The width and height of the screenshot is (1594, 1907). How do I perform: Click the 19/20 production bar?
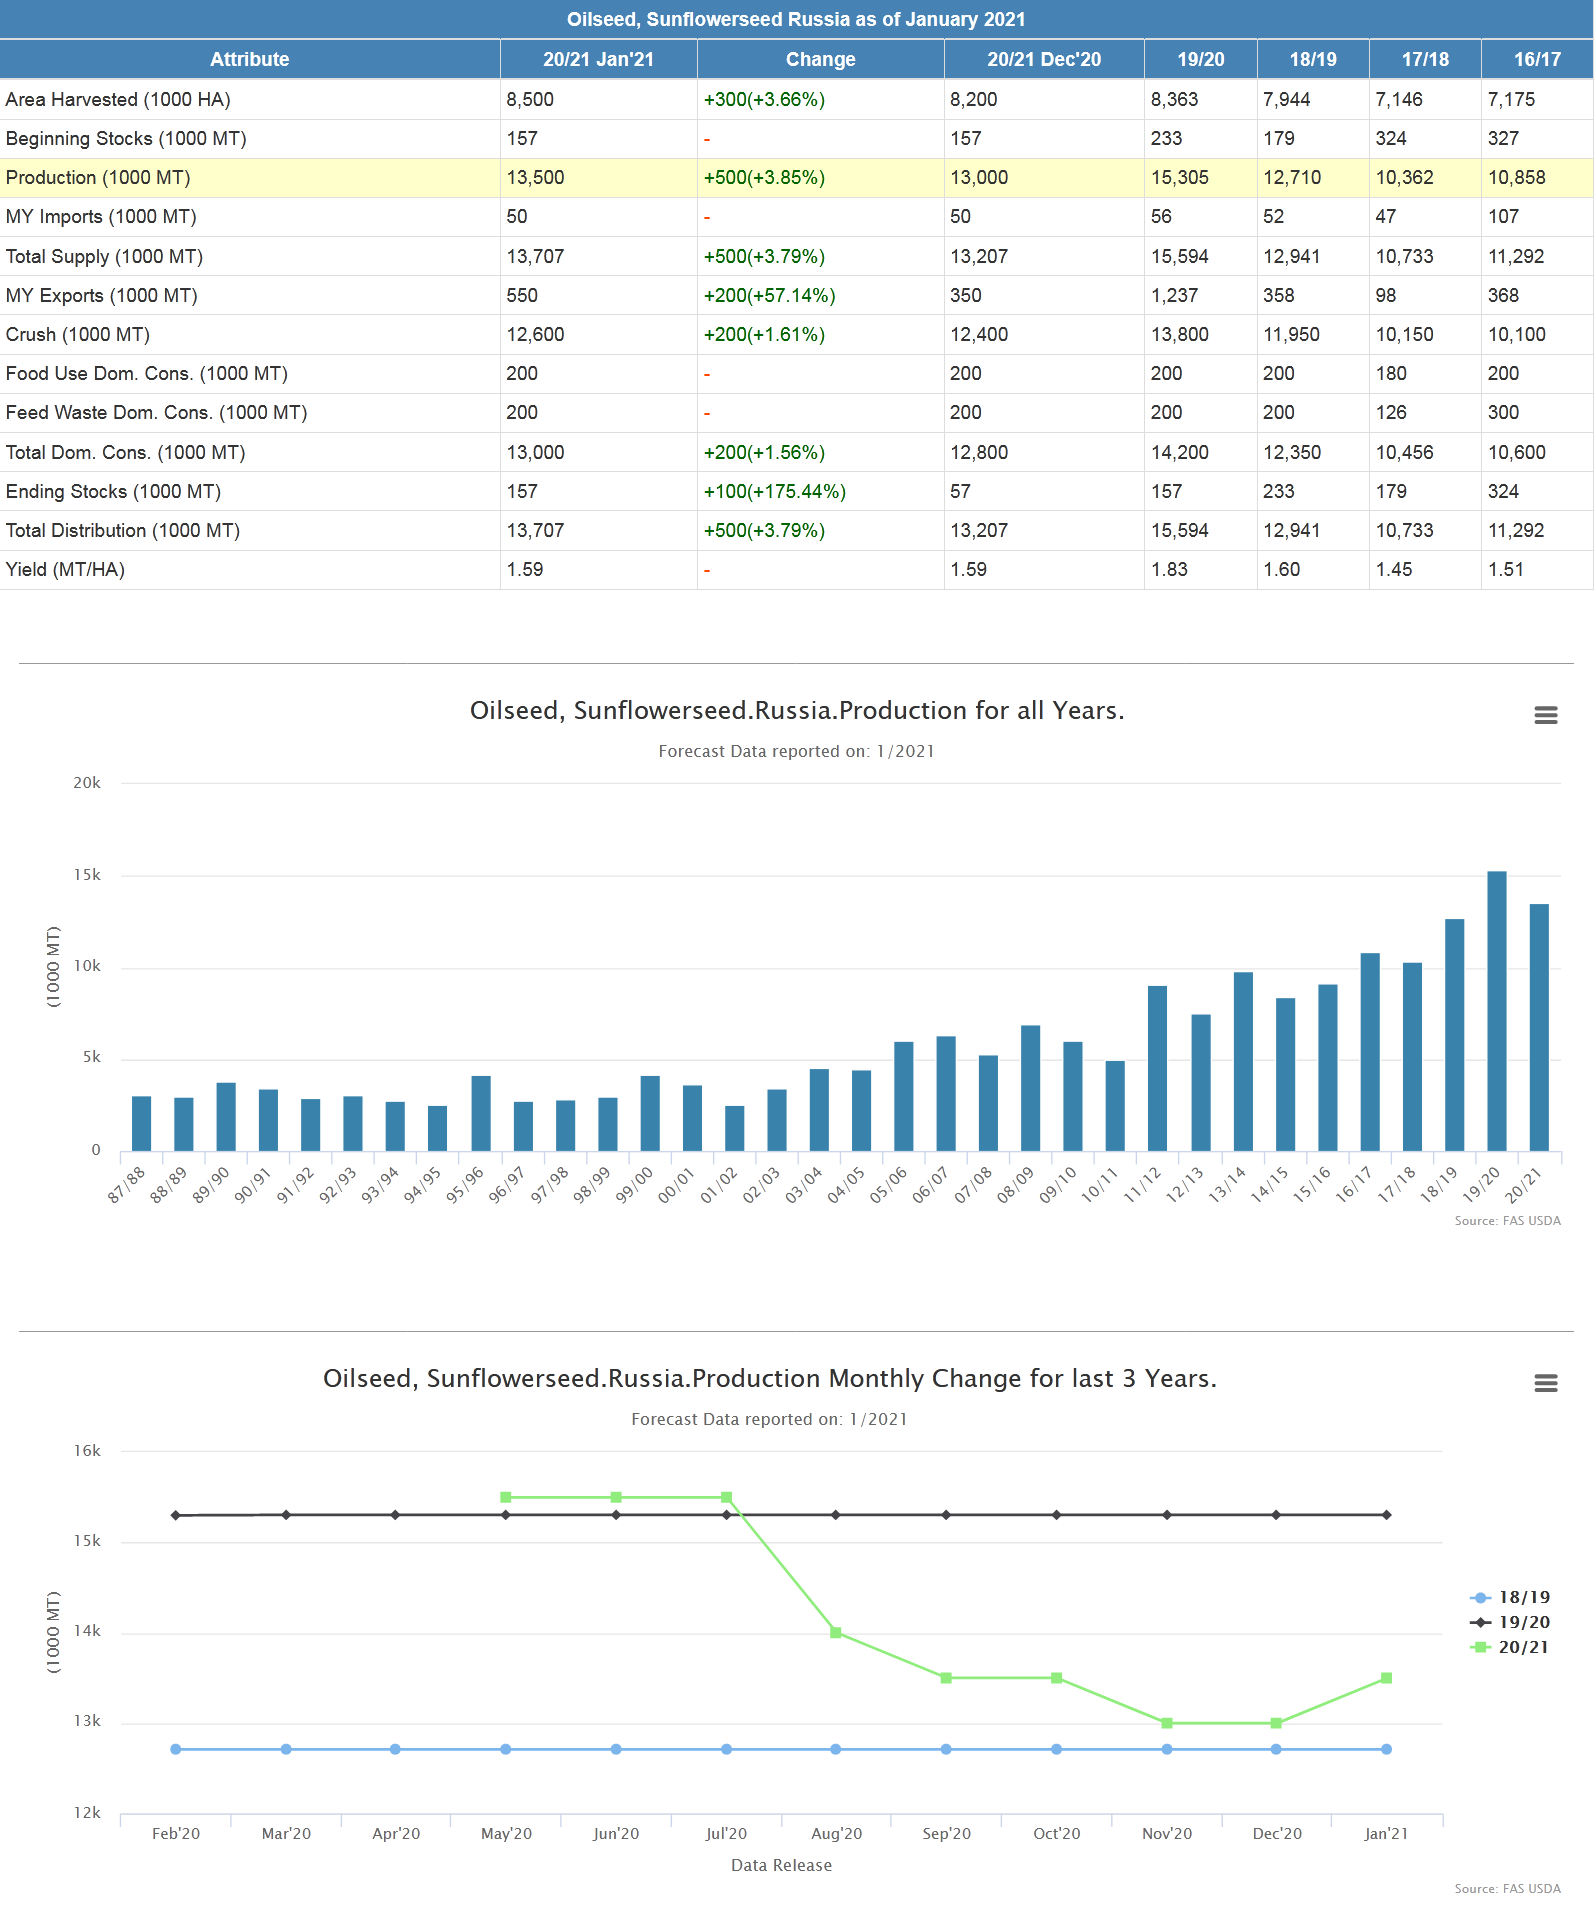[x=1496, y=1010]
